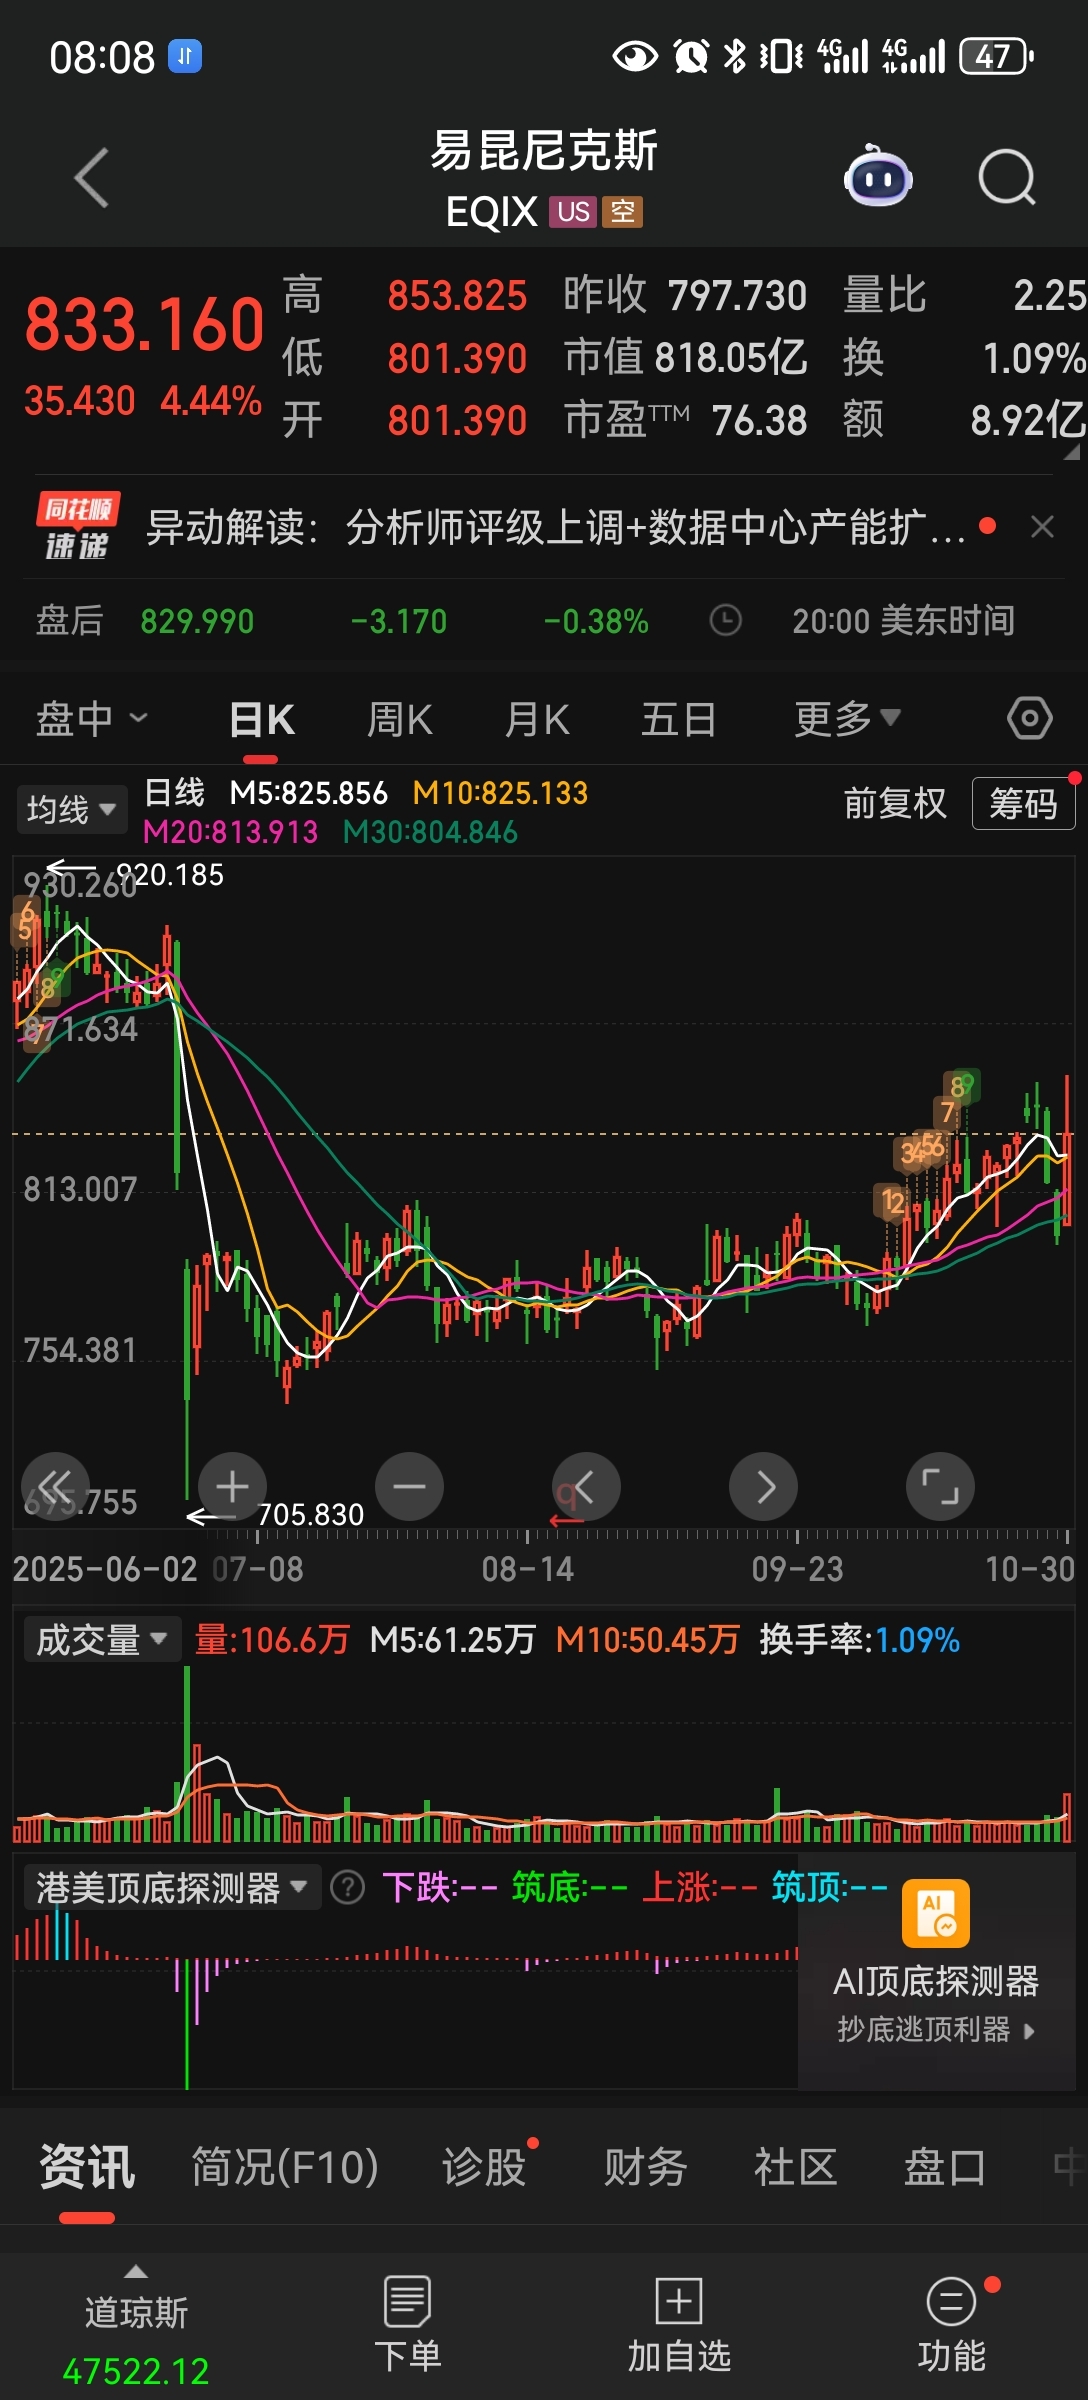Open the AI robot assistant

[x=877, y=178]
